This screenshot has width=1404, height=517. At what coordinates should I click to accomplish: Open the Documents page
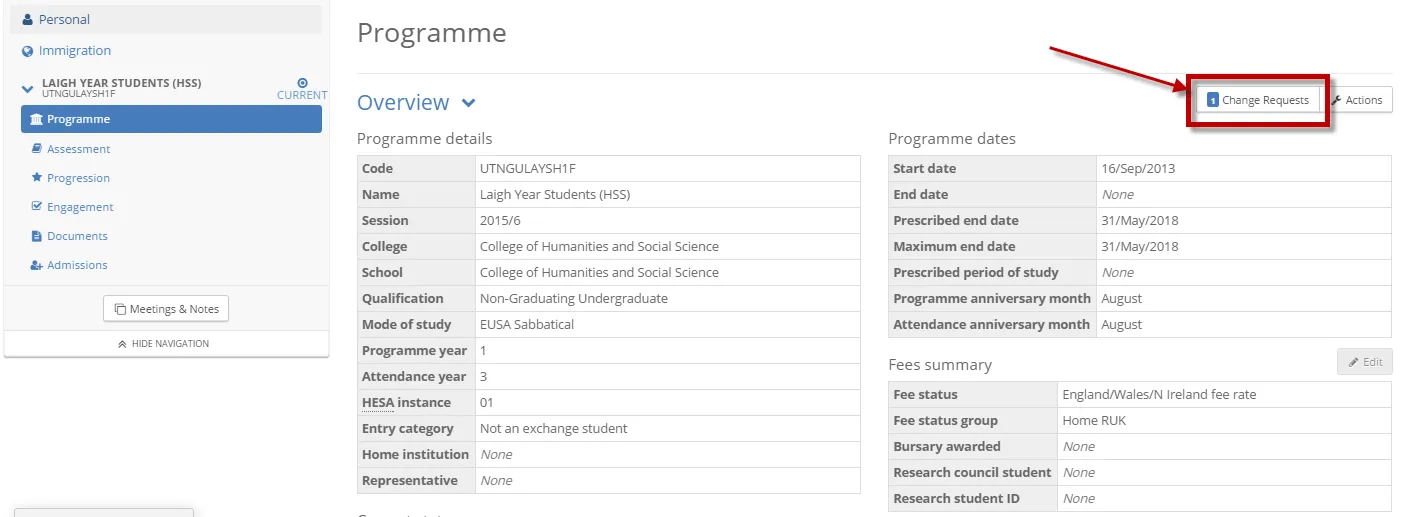pyautogui.click(x=77, y=236)
